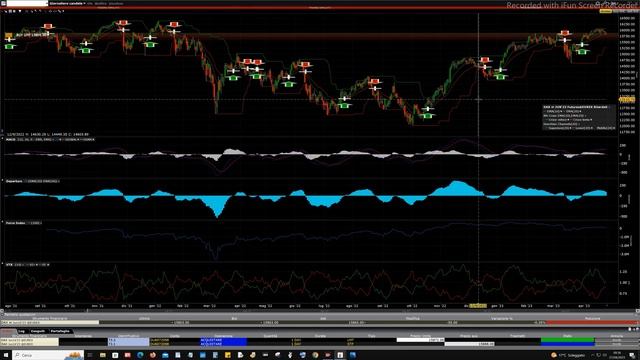640x360 pixels.
Task: Click the light-blue T5.0 cell in first order row
Action: click(x=128, y=340)
